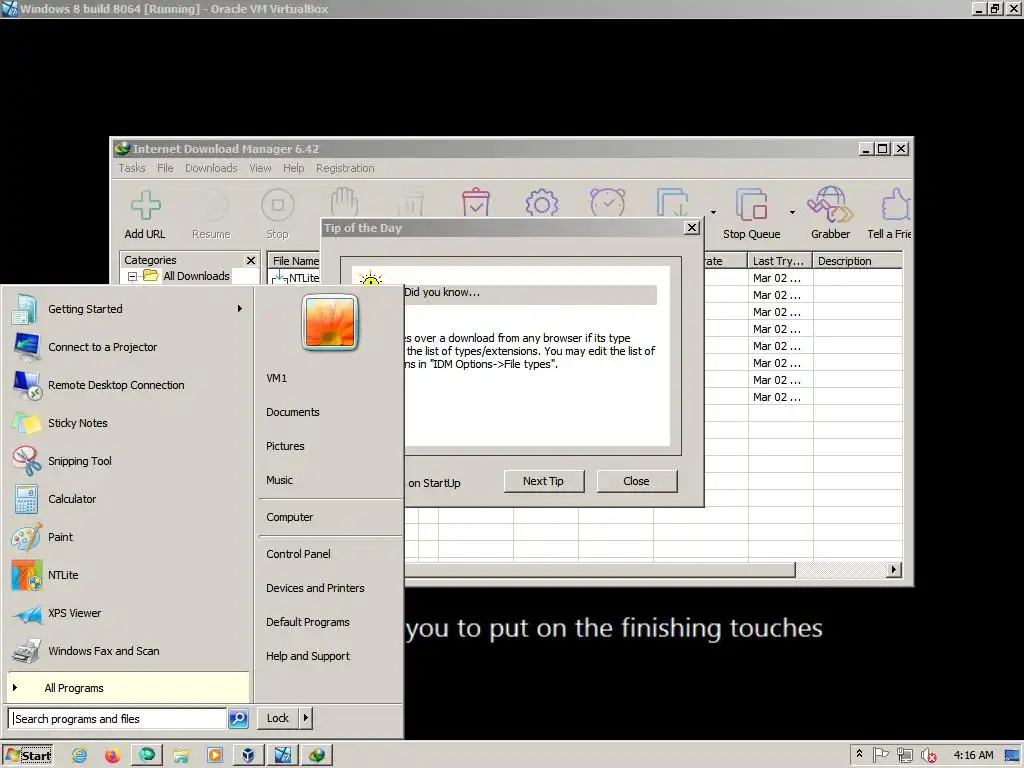Open Devices and Printers

click(x=315, y=588)
